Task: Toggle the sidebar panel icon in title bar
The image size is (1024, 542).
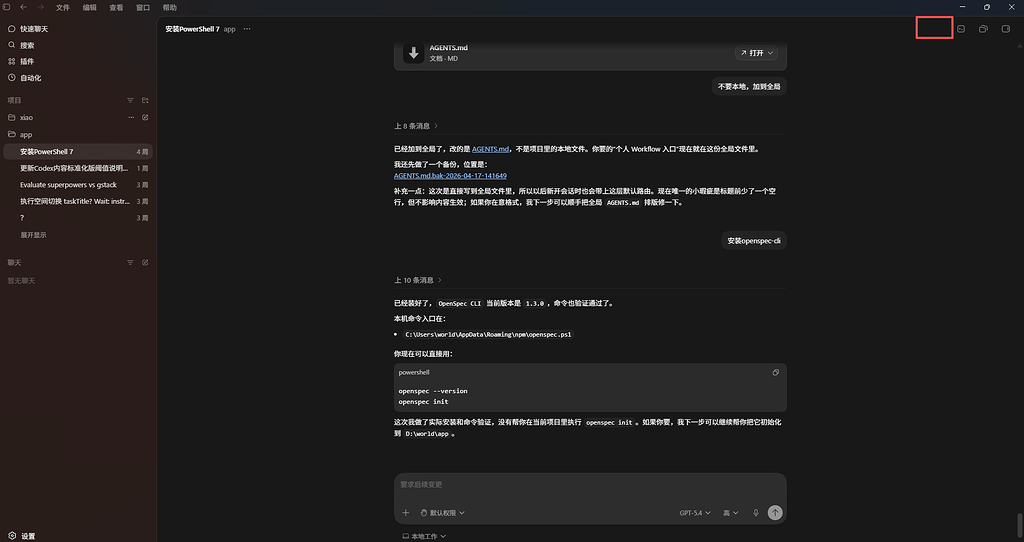Action: tap(7, 7)
